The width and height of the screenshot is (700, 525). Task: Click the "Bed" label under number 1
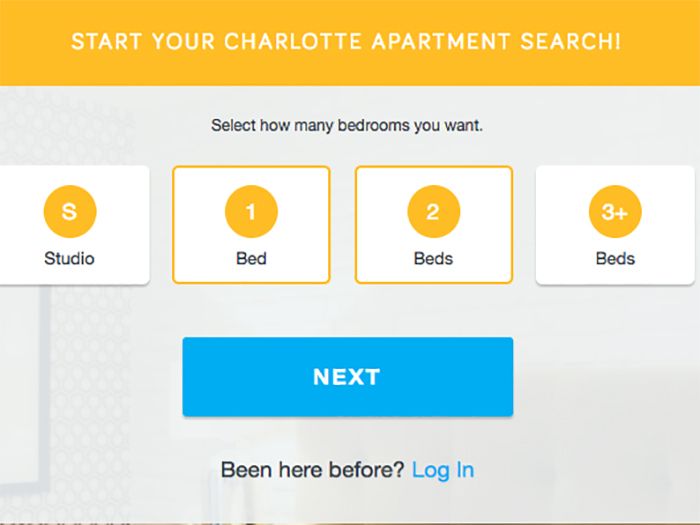click(251, 258)
